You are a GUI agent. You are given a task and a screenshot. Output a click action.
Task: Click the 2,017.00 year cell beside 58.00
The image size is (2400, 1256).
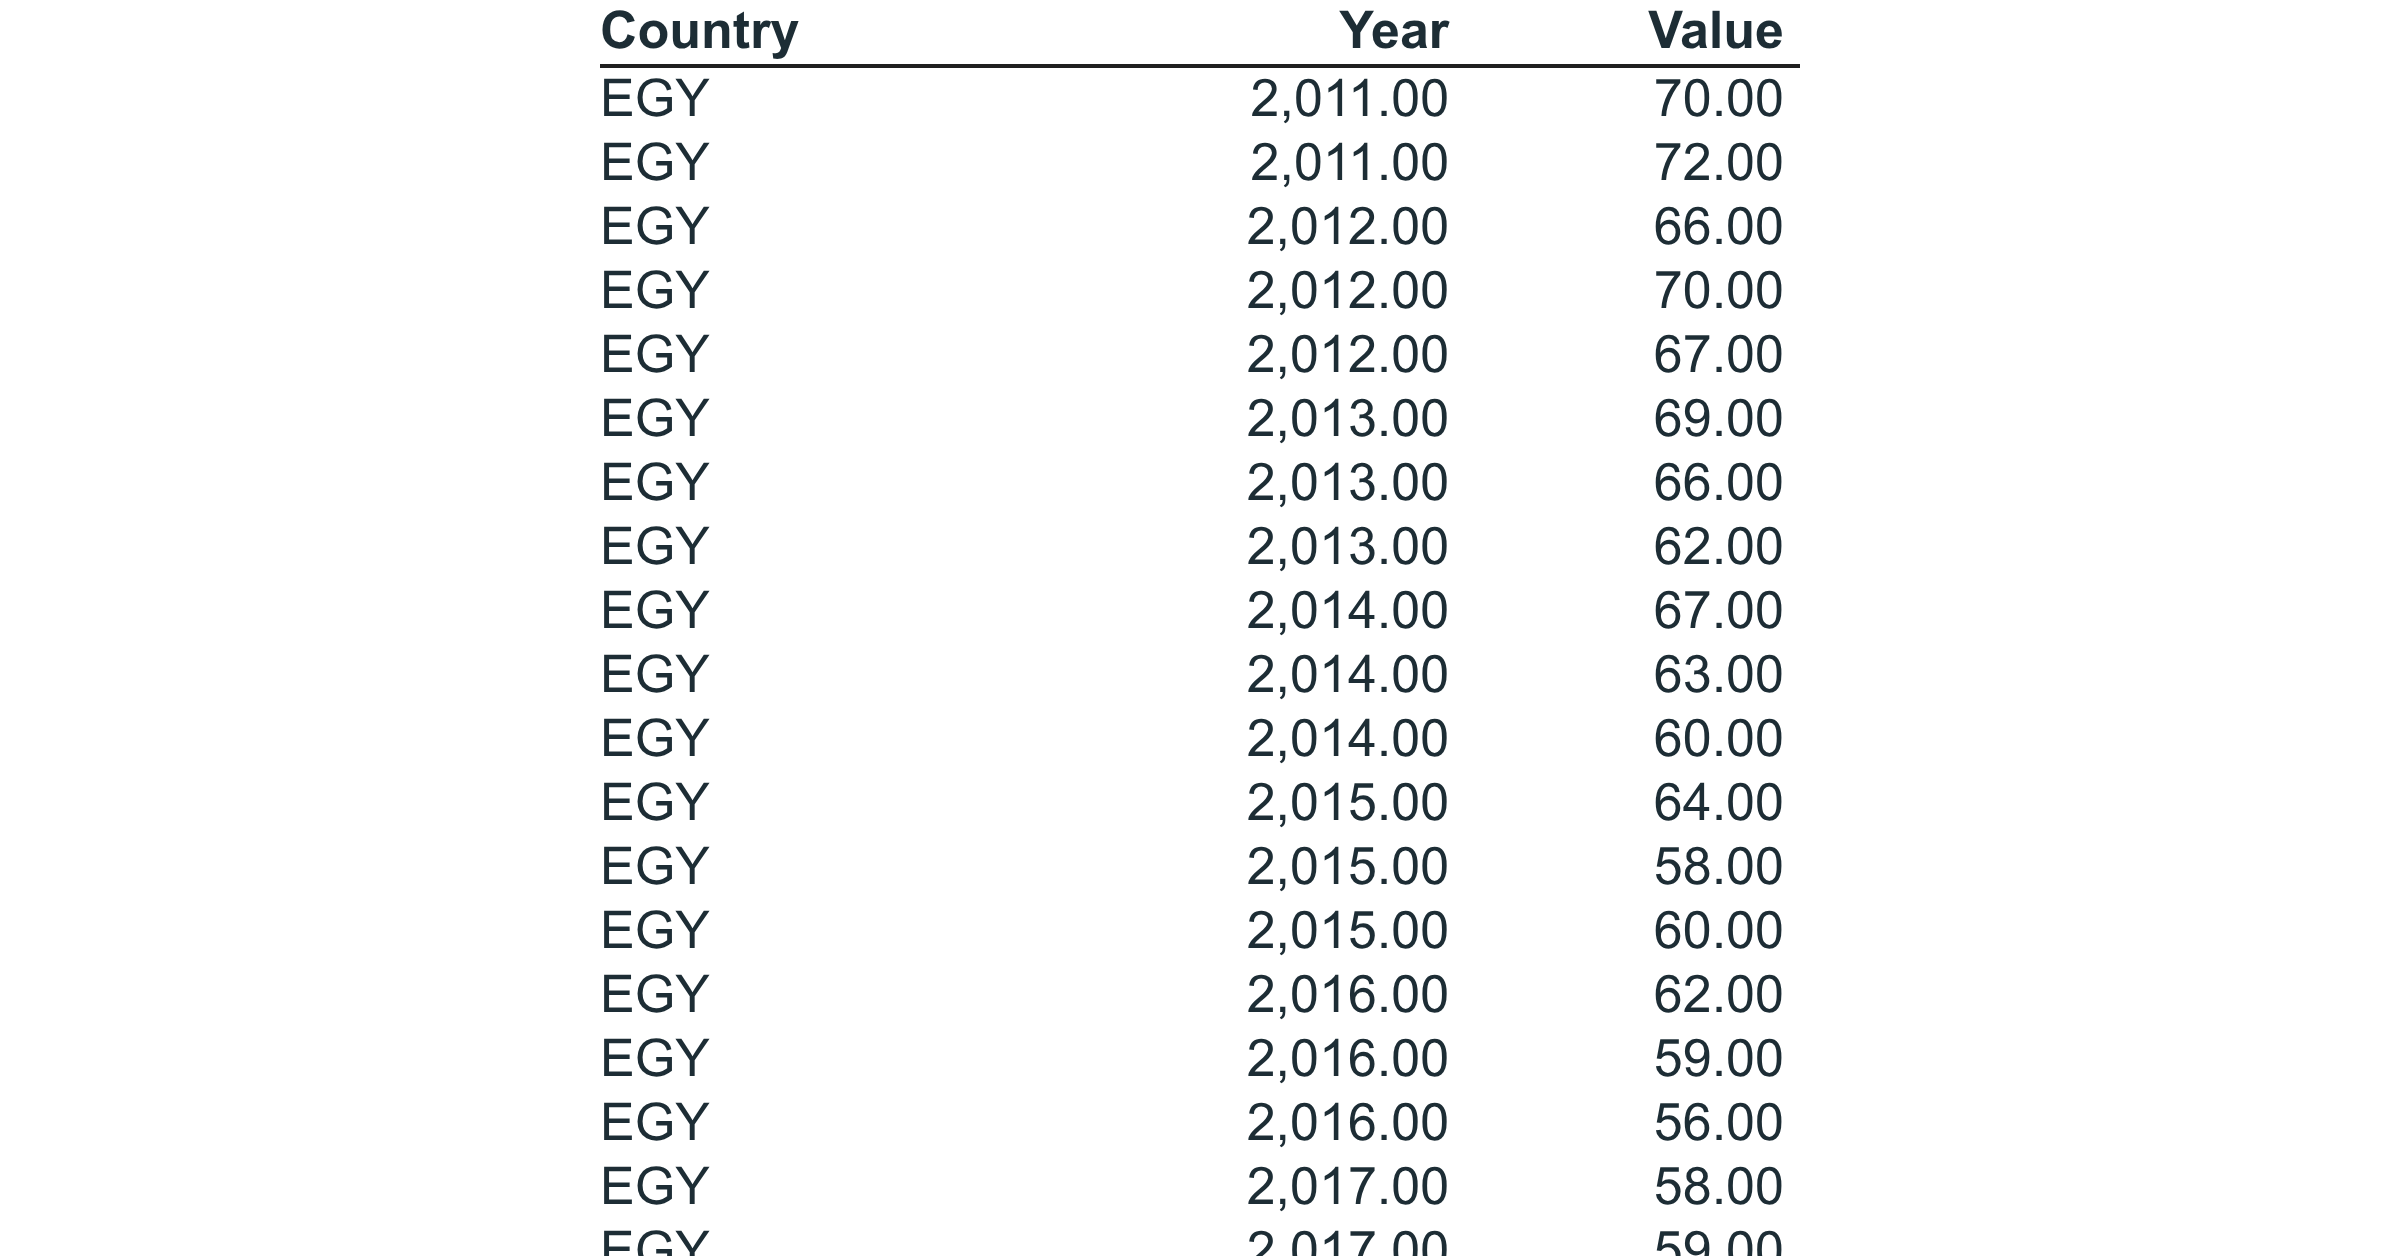[x=1347, y=1186]
